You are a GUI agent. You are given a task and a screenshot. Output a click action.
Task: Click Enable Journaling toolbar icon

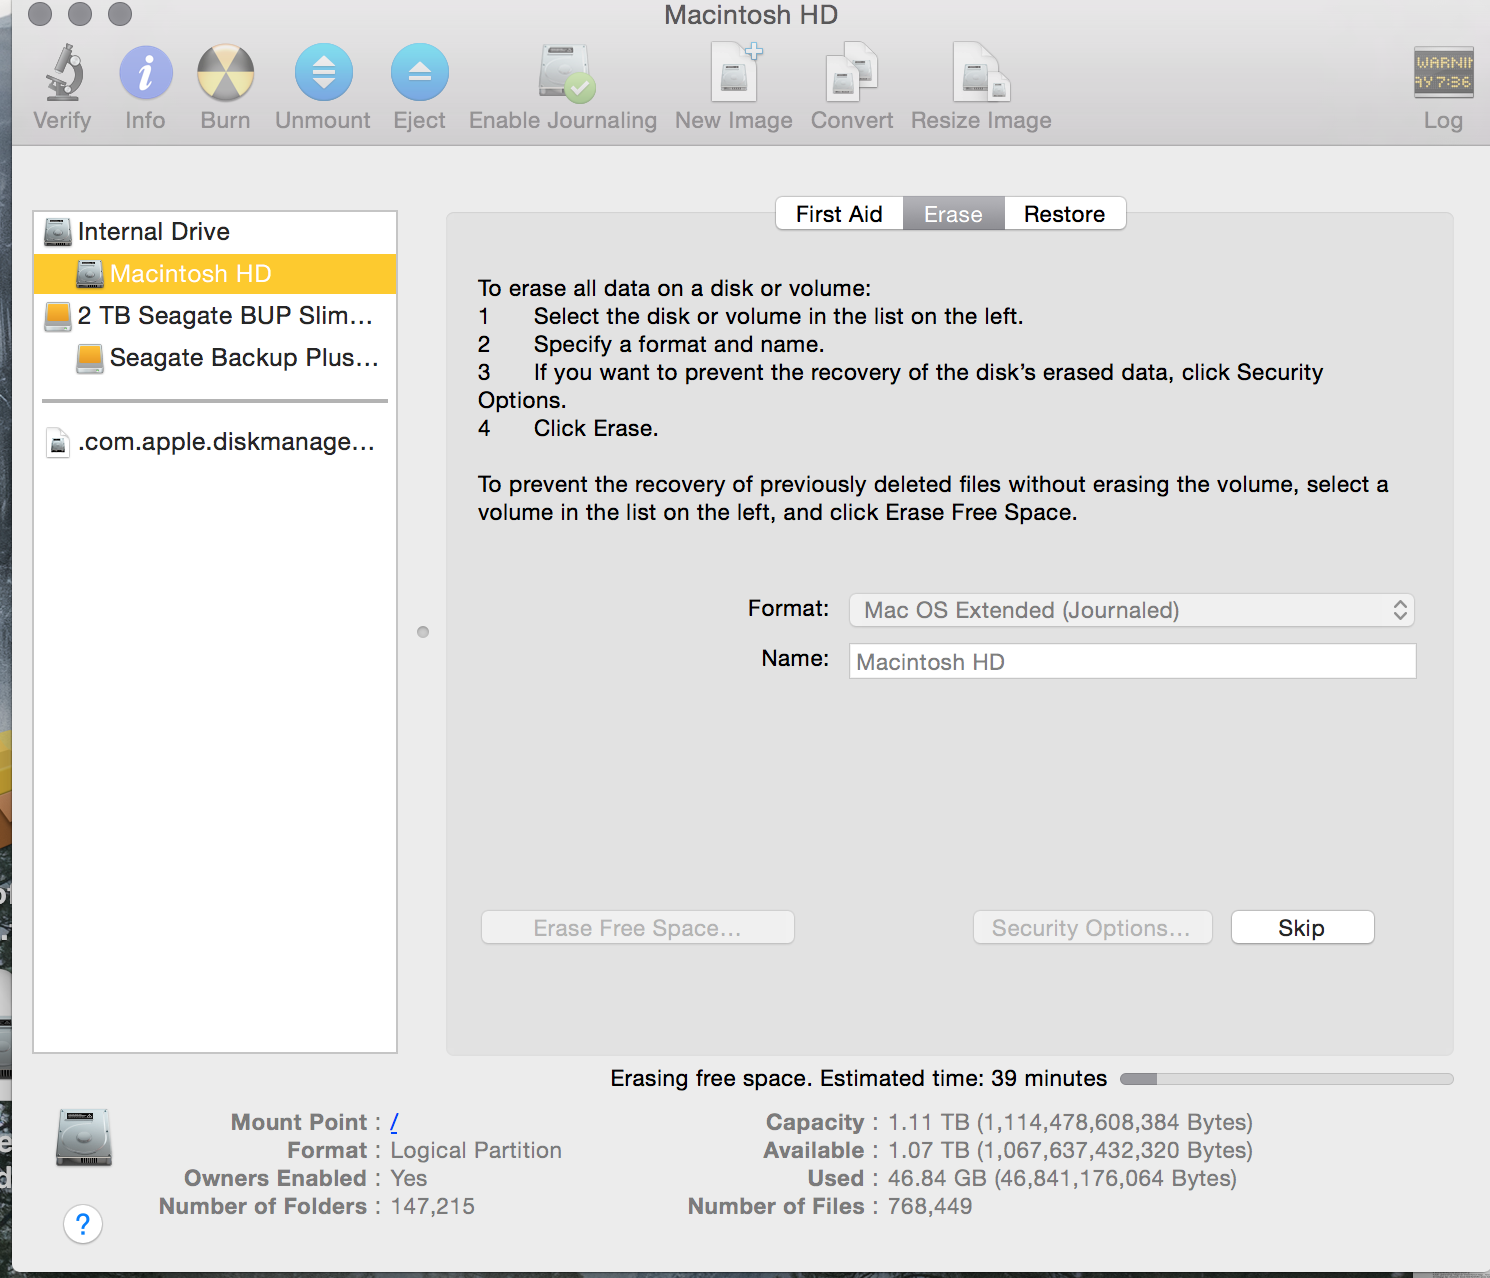click(566, 73)
